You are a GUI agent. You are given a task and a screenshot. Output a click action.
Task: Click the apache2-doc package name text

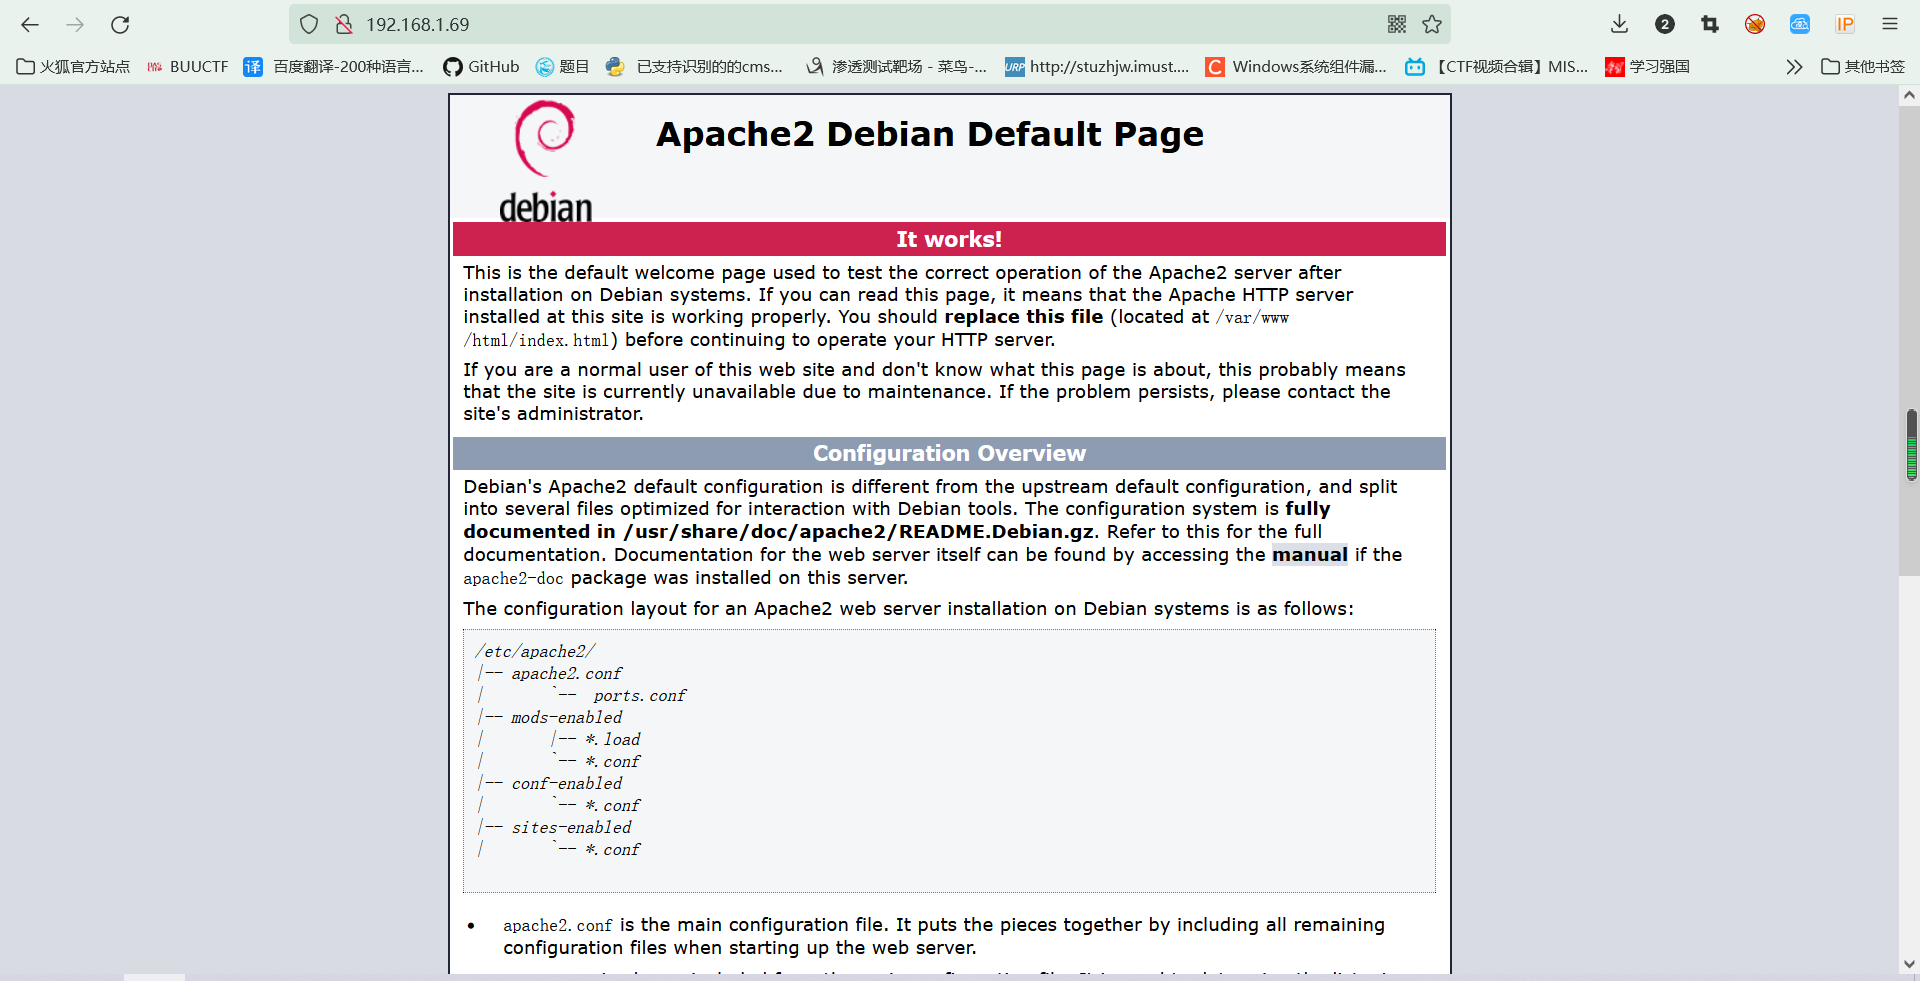point(513,579)
